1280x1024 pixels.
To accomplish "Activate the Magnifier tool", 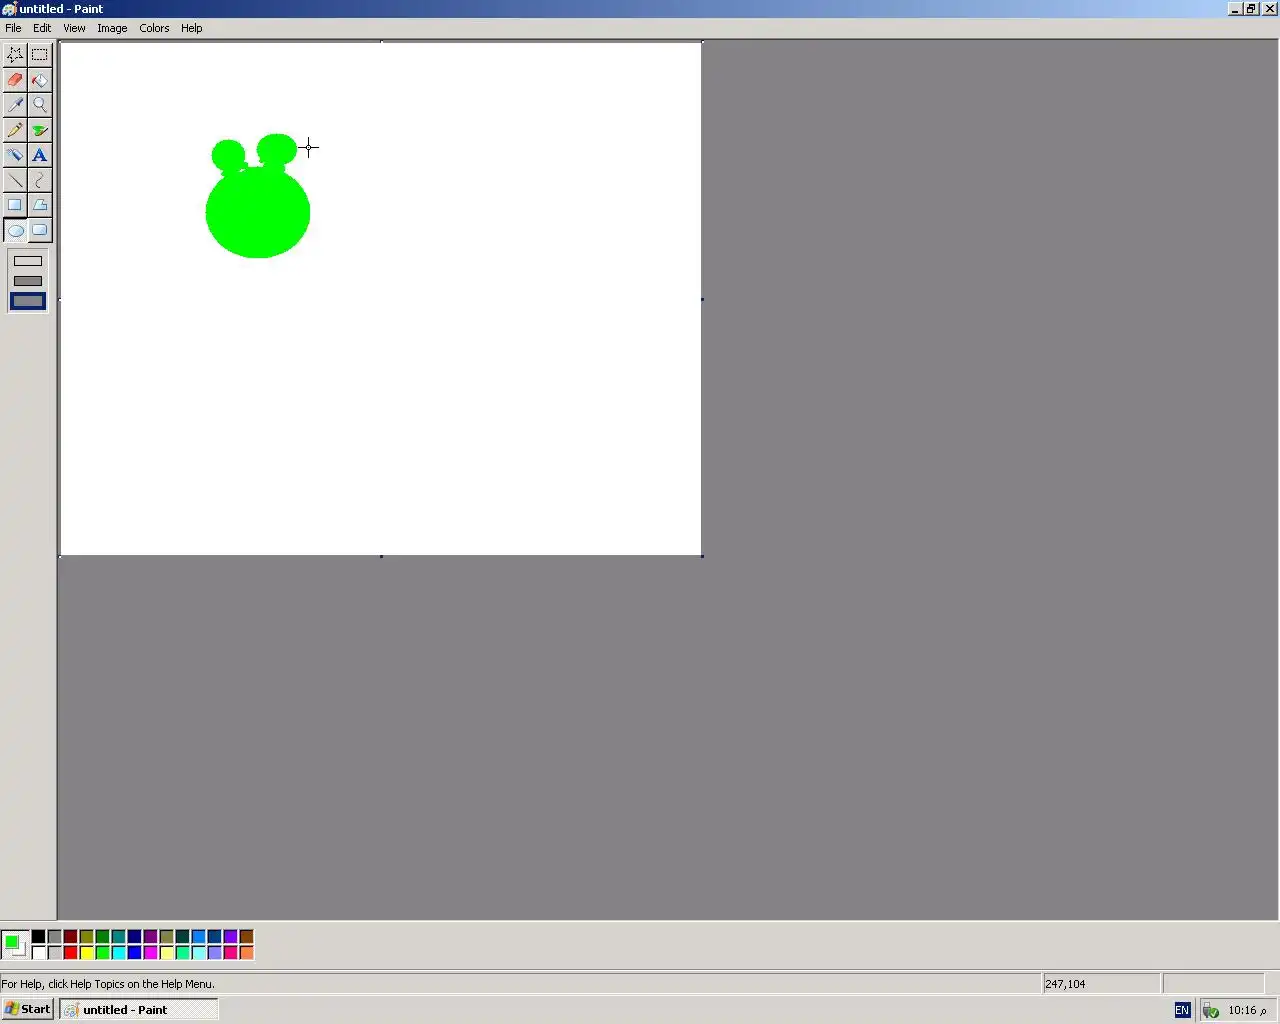I will tap(40, 105).
